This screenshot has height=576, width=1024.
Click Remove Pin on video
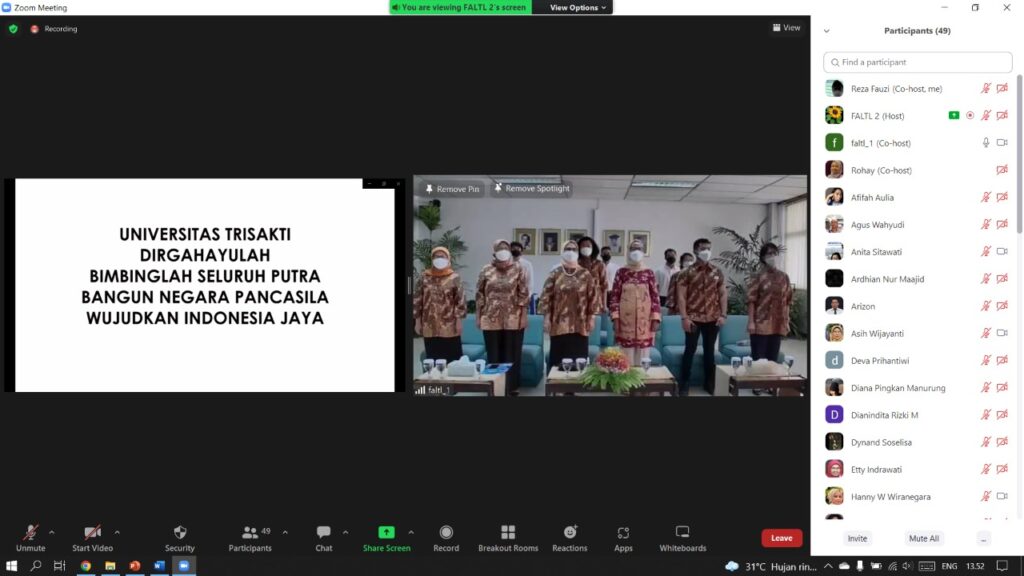click(452, 189)
